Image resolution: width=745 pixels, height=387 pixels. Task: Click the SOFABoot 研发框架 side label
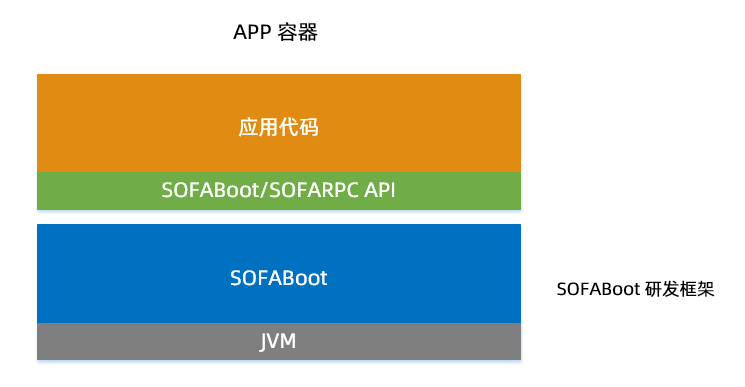tap(635, 289)
